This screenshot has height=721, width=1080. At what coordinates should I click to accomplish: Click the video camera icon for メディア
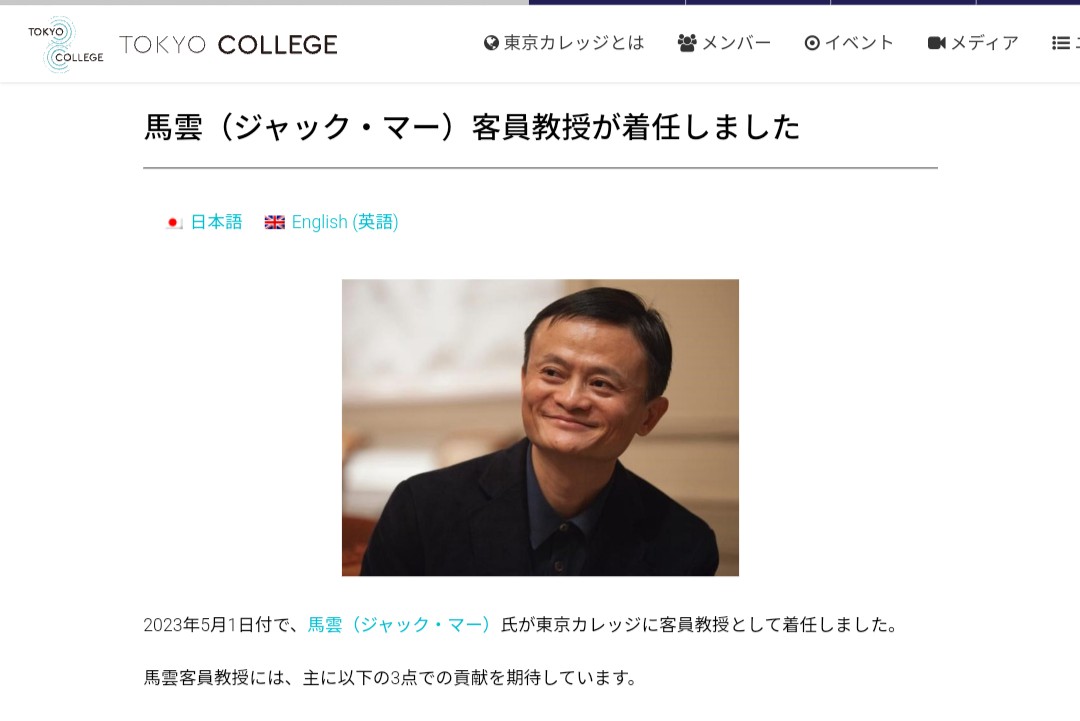click(x=936, y=43)
